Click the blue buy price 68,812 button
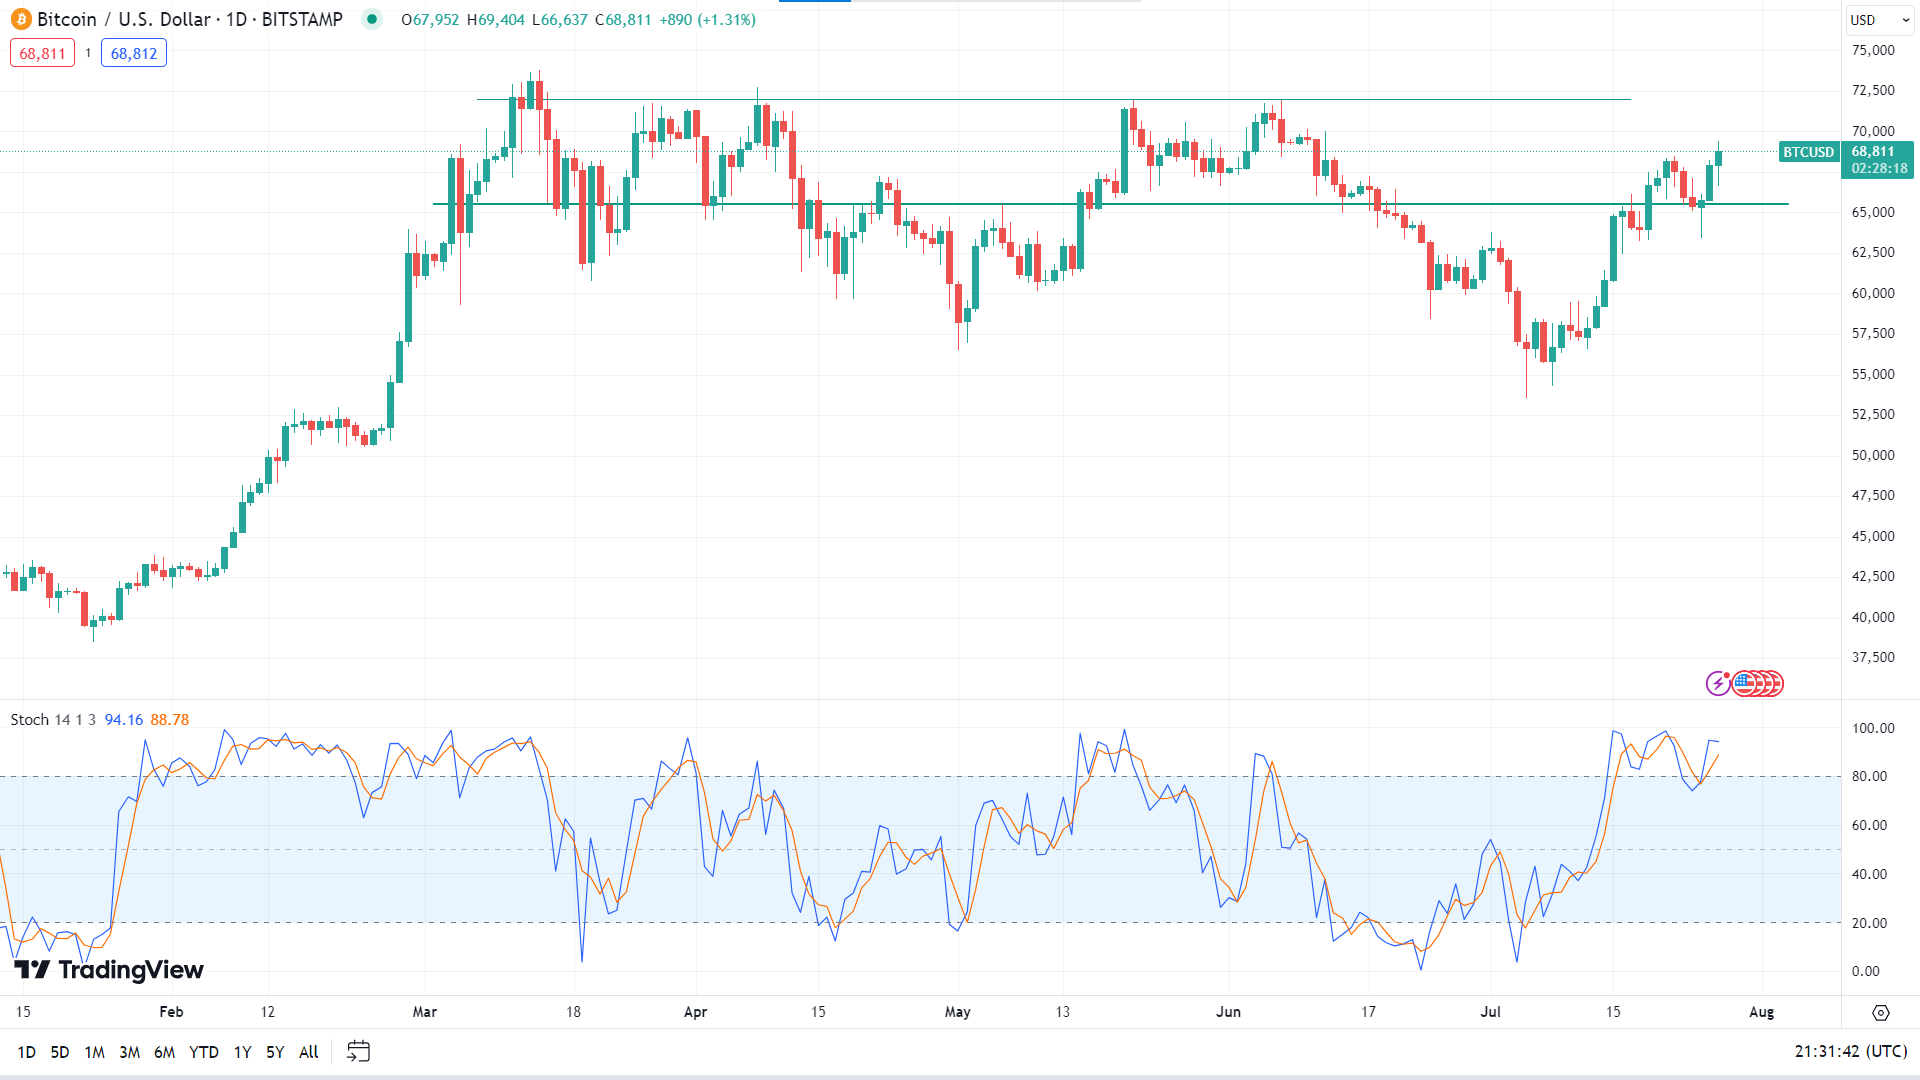This screenshot has width=1920, height=1080. pos(133,53)
